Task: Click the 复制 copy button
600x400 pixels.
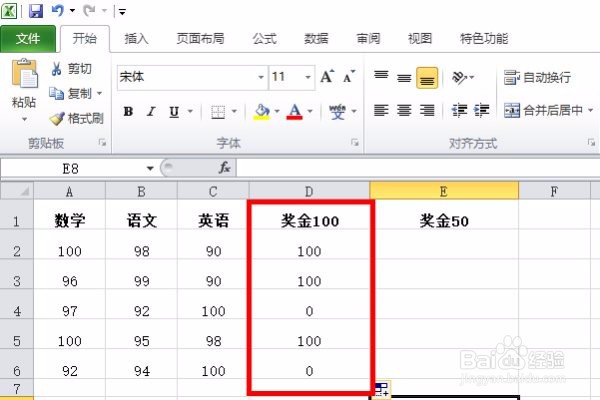Action: pyautogui.click(x=71, y=93)
